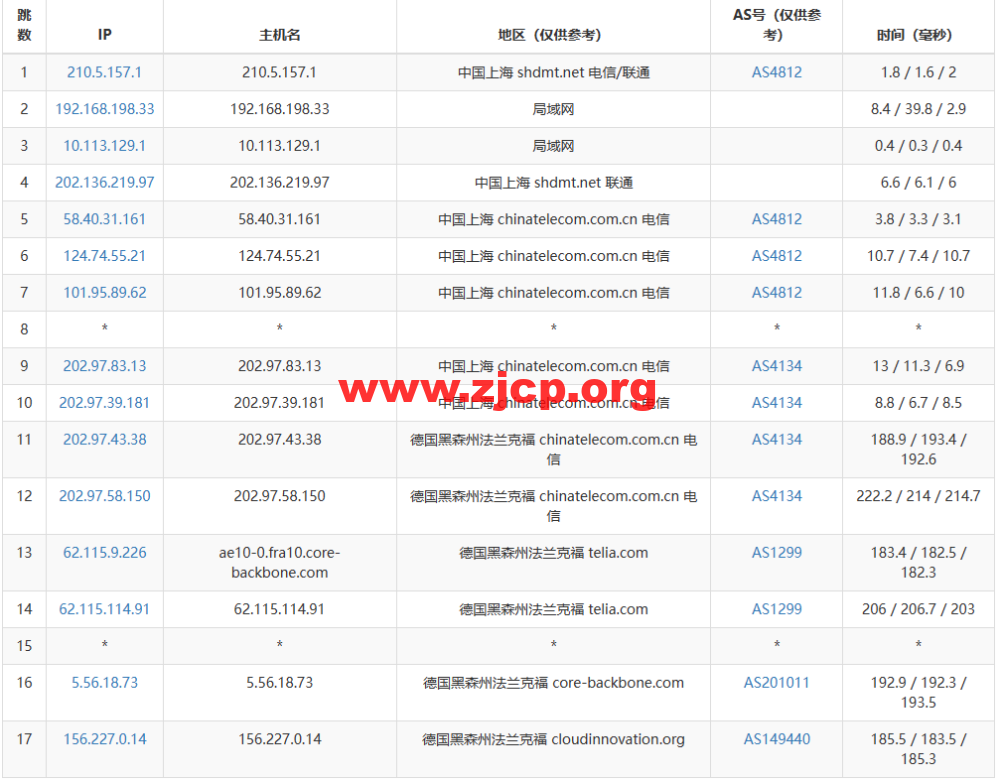Image resolution: width=1000 pixels, height=781 pixels.
Task: Open the AS149440 link
Action: click(776, 739)
